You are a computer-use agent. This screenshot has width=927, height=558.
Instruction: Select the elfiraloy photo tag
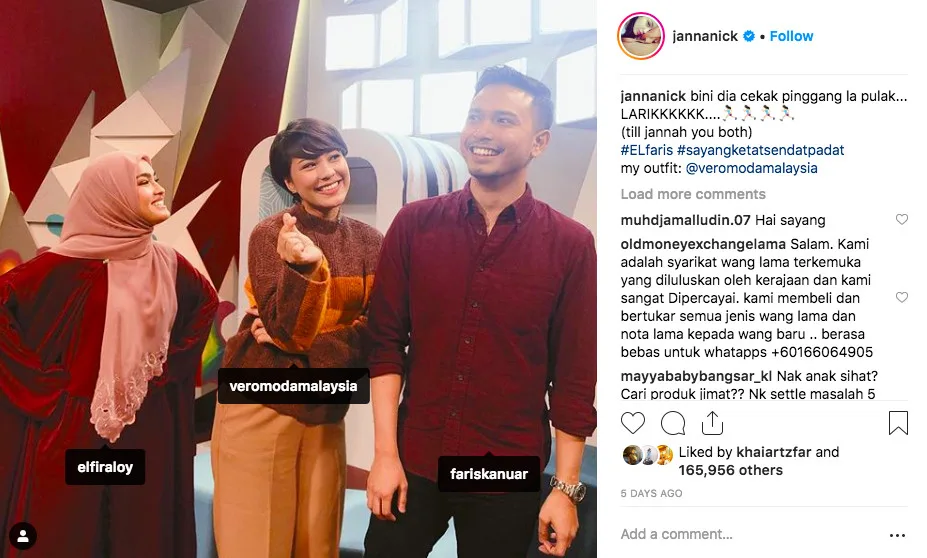[105, 467]
